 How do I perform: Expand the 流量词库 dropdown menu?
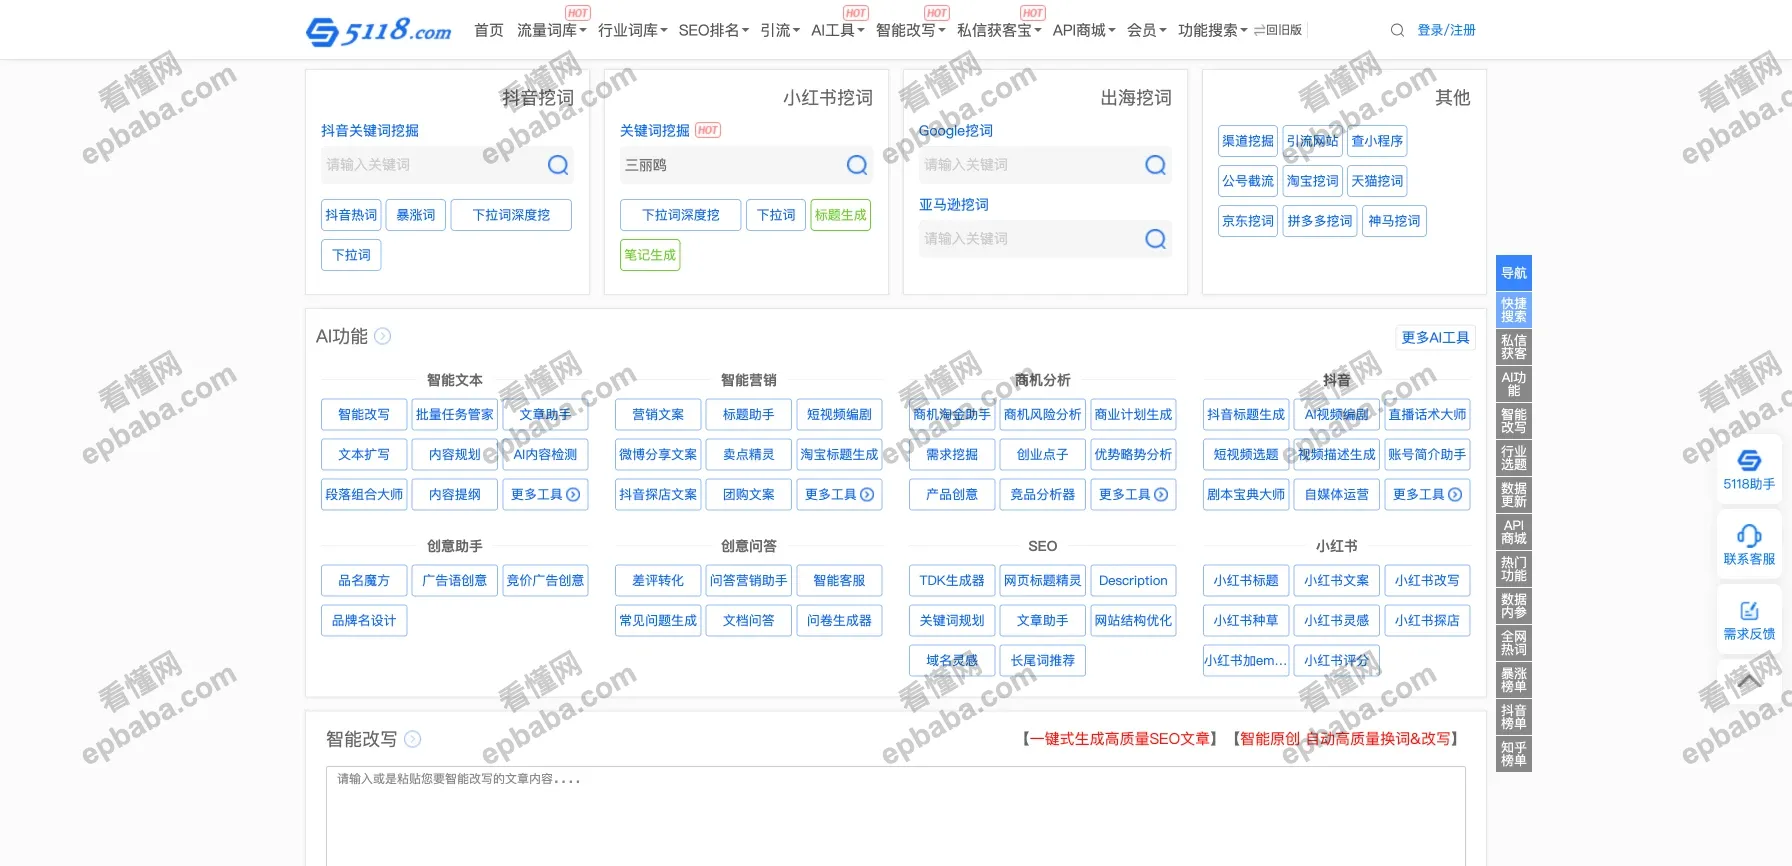click(x=551, y=30)
